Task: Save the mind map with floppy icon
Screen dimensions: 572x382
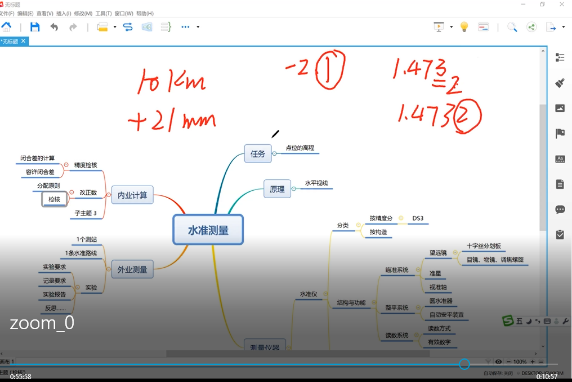Action: click(x=35, y=27)
